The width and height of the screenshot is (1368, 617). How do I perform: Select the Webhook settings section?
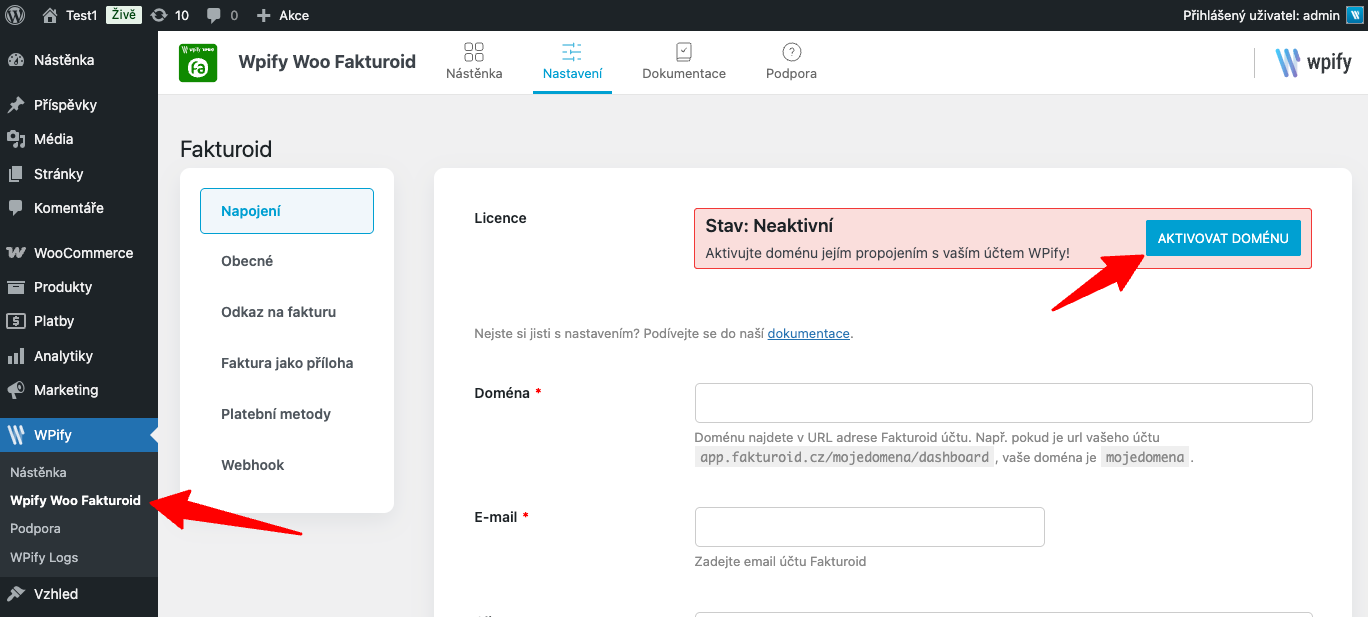click(x=253, y=465)
